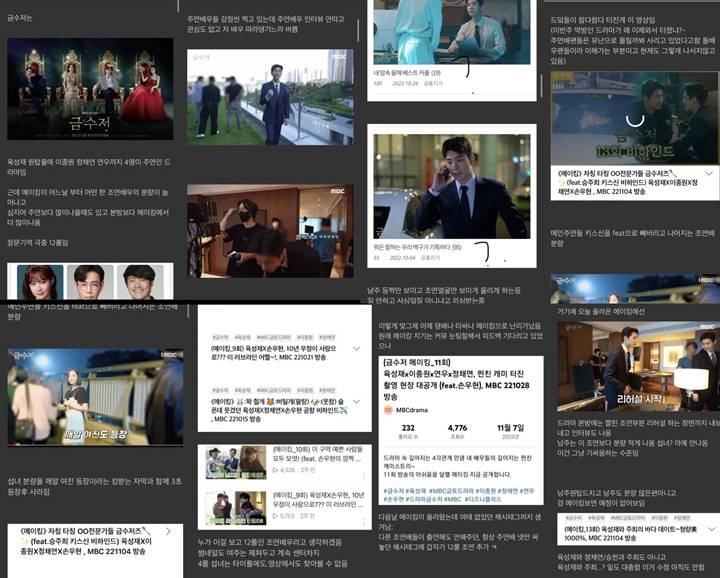The image size is (720, 578).
Task: Open night video frame with woman holding drink
Action: [96, 397]
